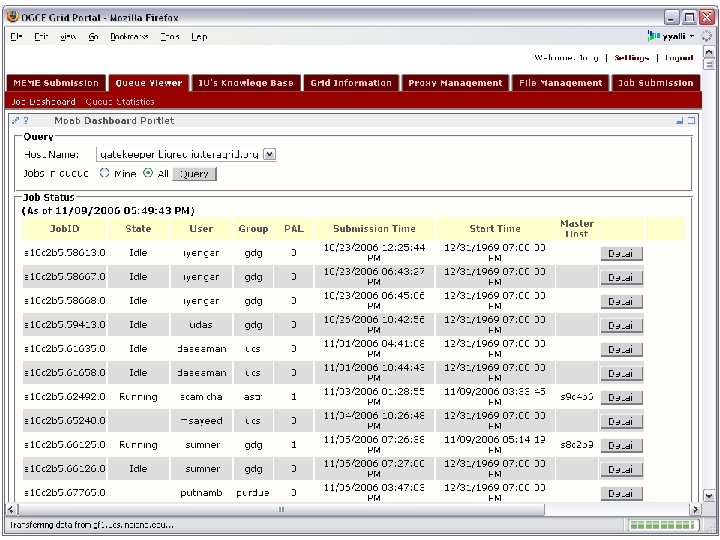Viewport: 720px width, 540px height.
Task: Click the udas user cell
Action: (x=201, y=325)
